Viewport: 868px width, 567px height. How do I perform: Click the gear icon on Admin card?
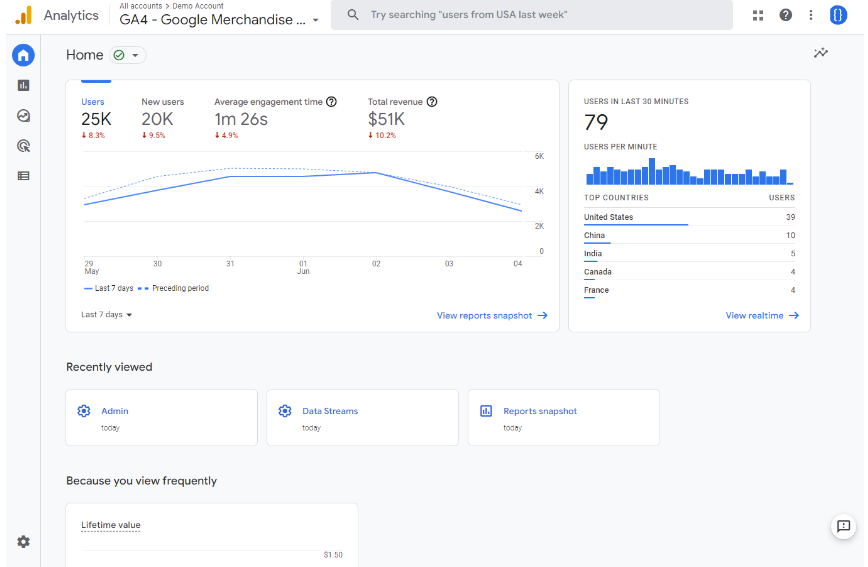(84, 411)
